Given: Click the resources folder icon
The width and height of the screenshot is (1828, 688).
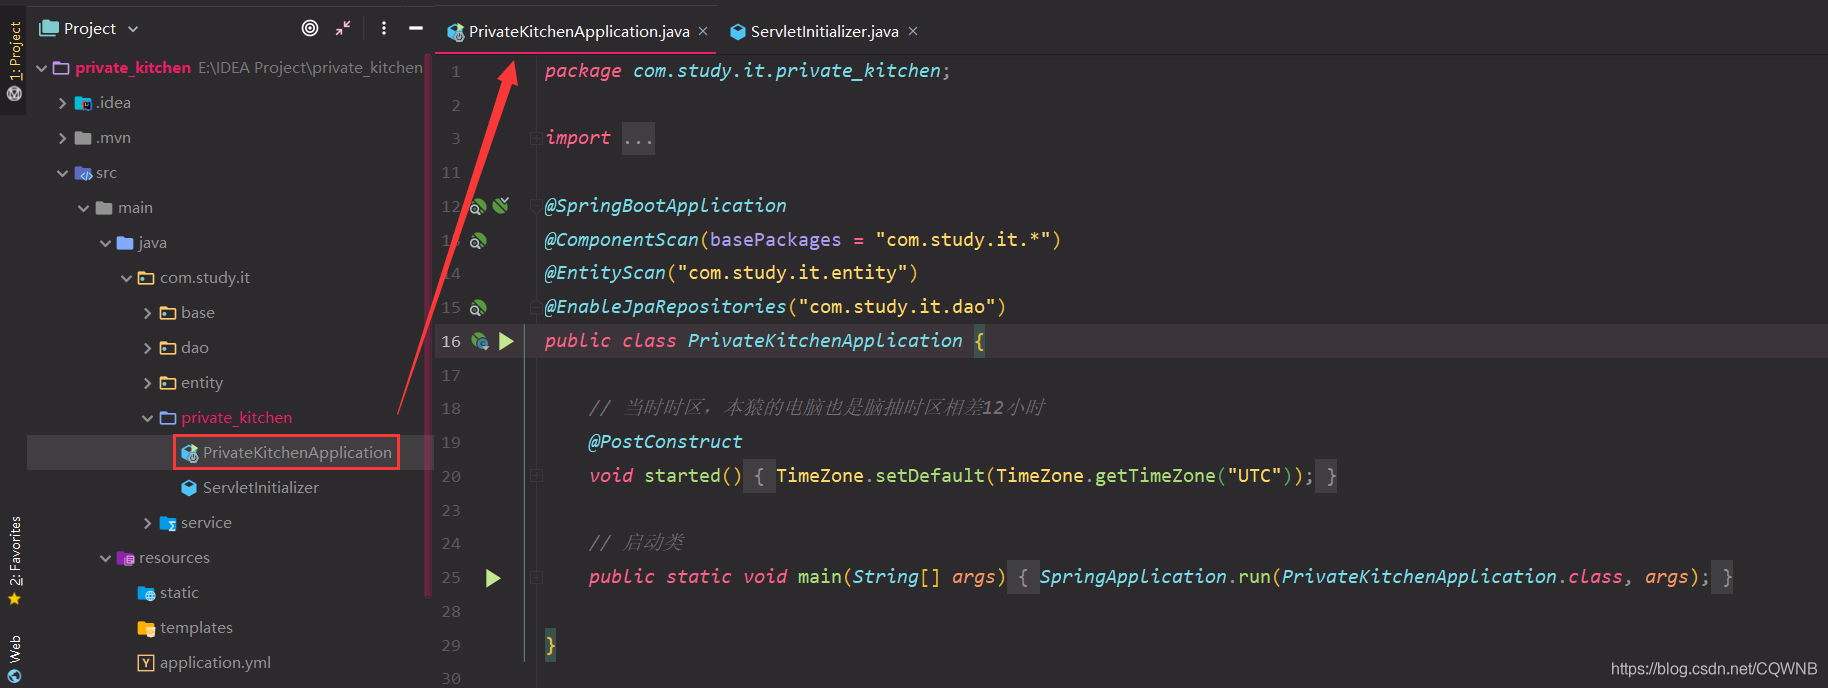Looking at the screenshot, I should point(126,558).
